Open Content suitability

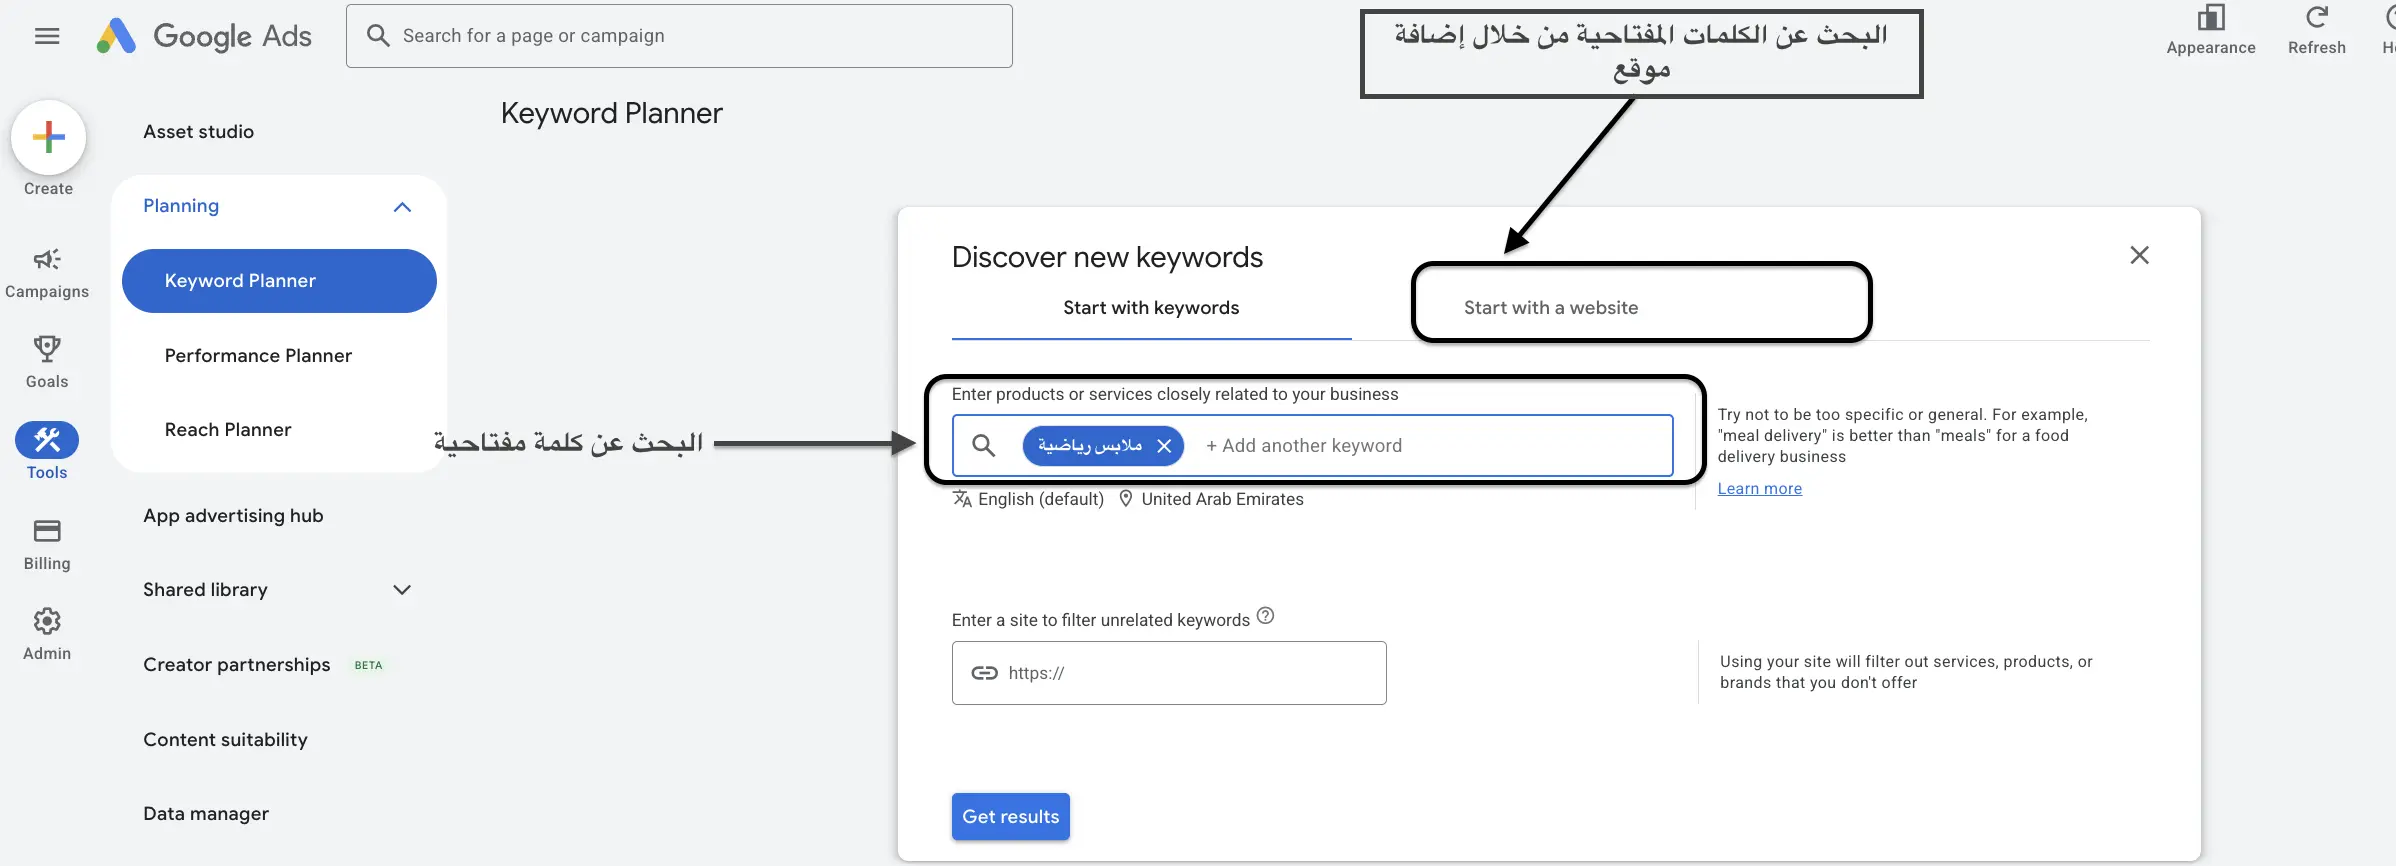pos(225,740)
